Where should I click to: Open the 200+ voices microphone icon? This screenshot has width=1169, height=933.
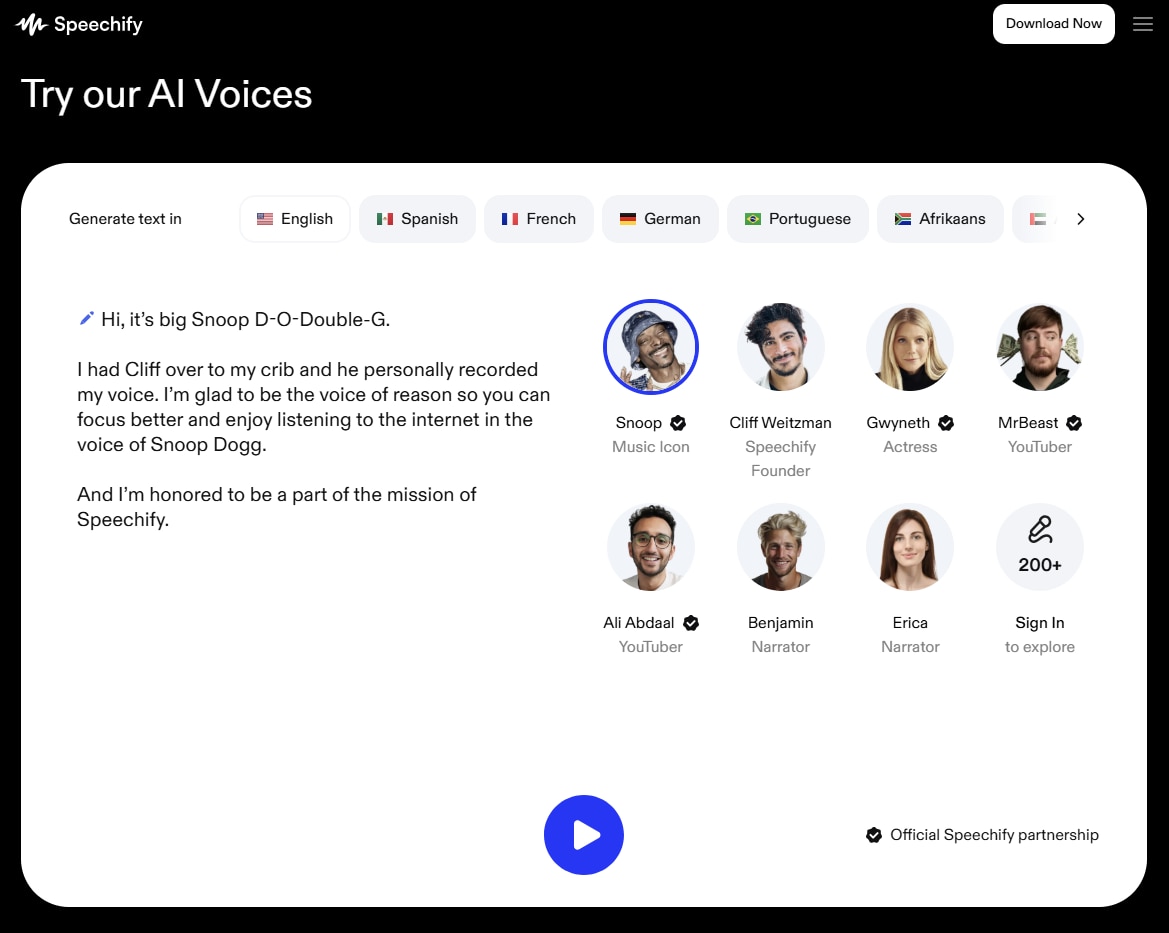(1039, 547)
